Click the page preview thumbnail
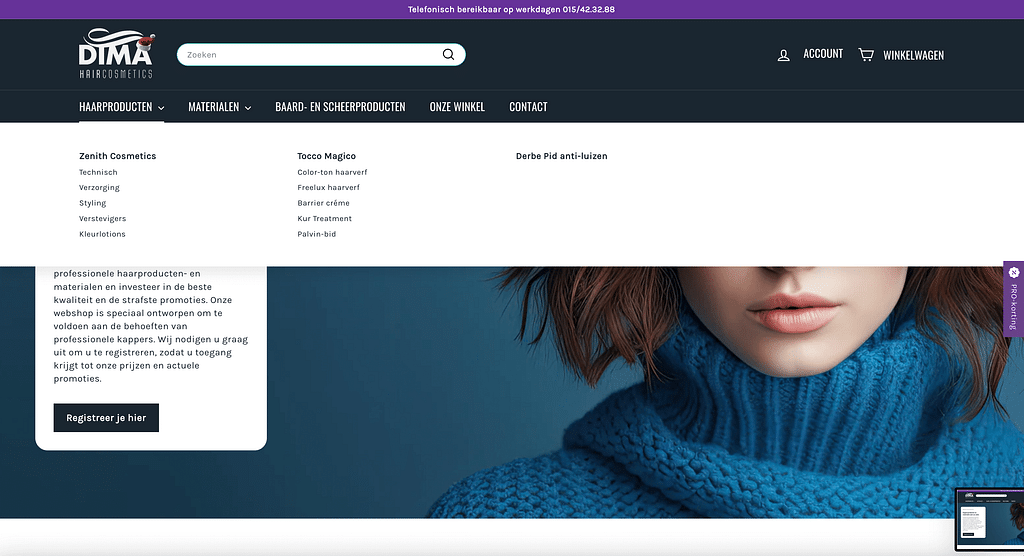The width and height of the screenshot is (1024, 556). [988, 520]
